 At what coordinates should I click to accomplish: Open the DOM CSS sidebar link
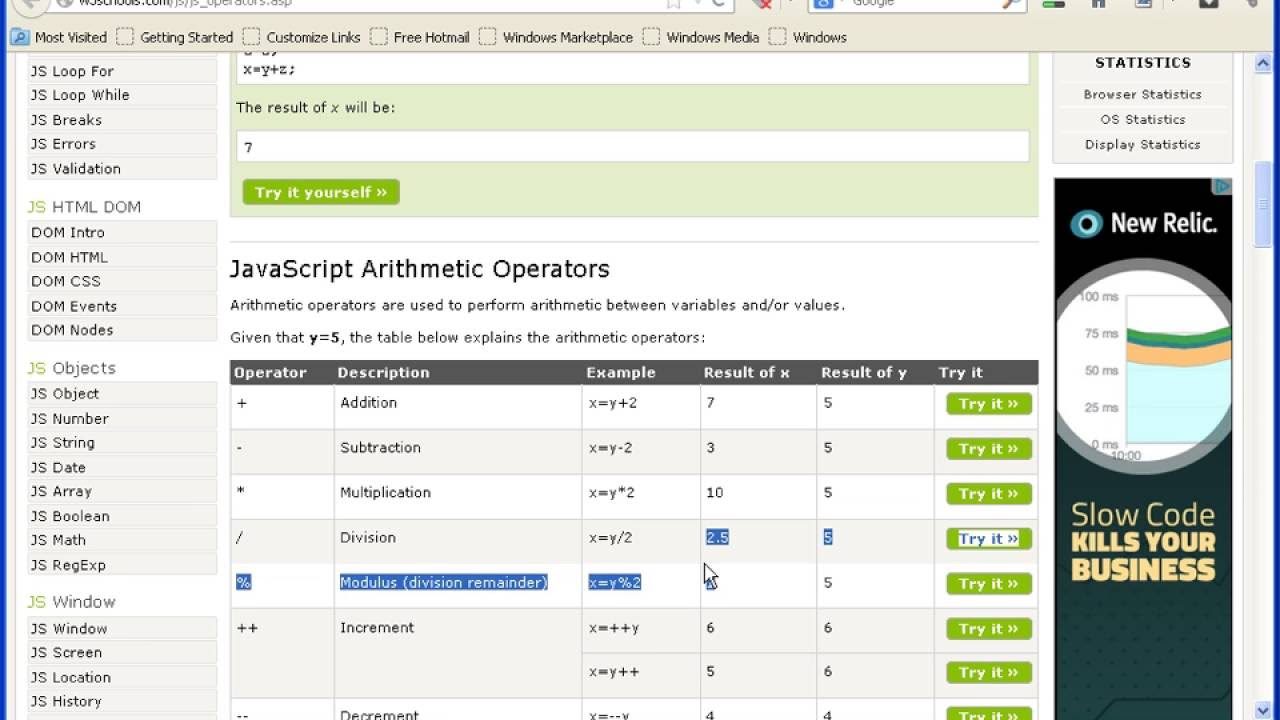pyautogui.click(x=122, y=281)
